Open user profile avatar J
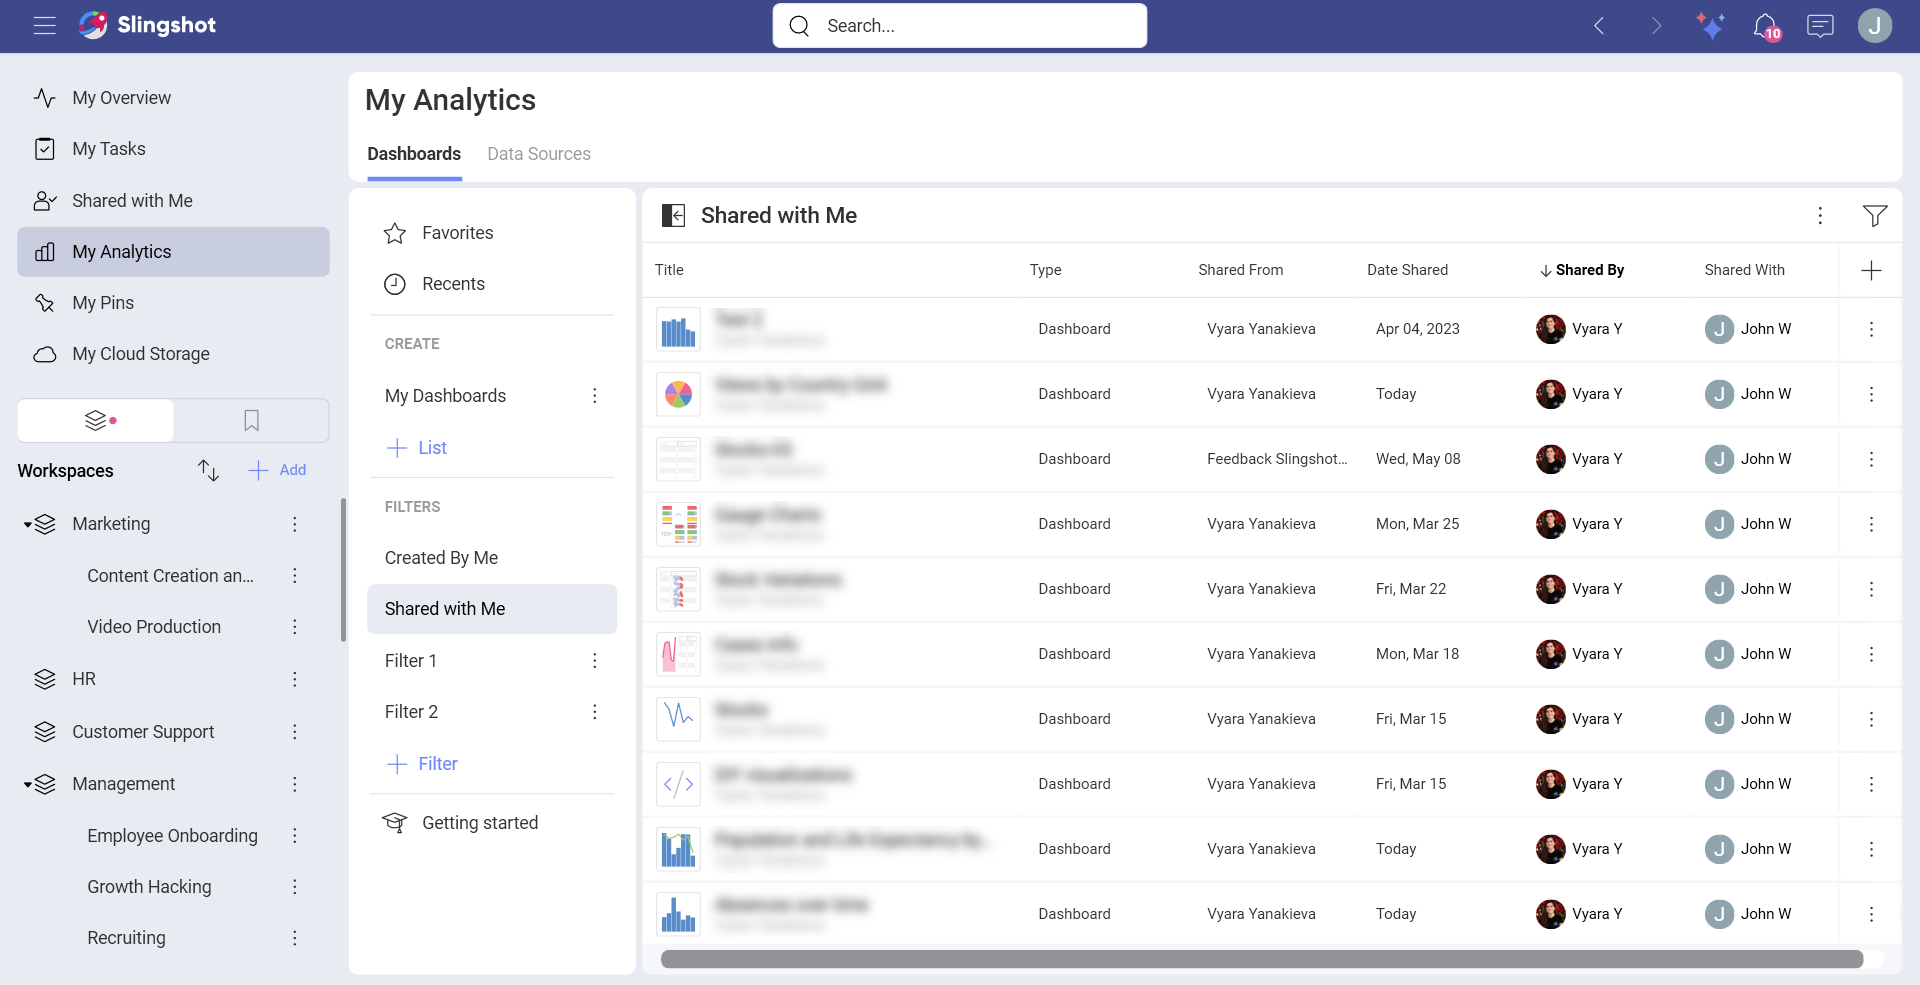This screenshot has width=1920, height=985. 1875,26
